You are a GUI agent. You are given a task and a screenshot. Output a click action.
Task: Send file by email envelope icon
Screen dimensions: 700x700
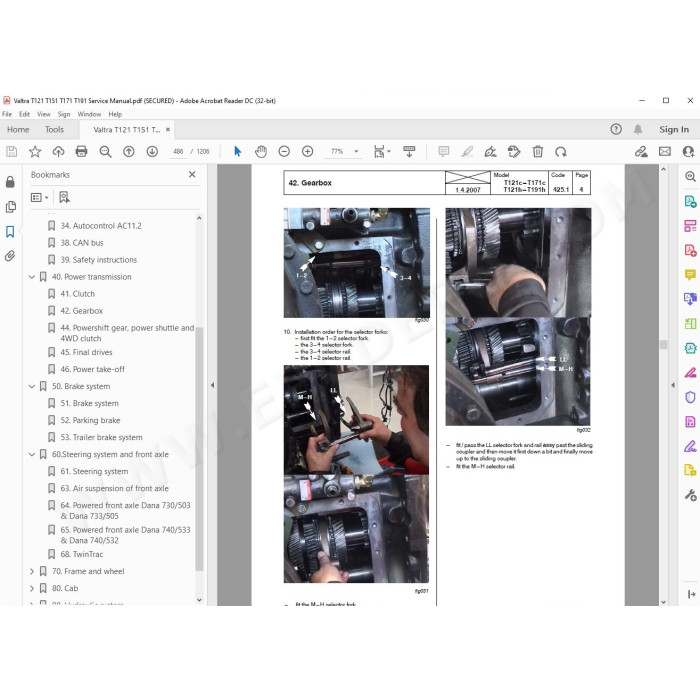(665, 152)
